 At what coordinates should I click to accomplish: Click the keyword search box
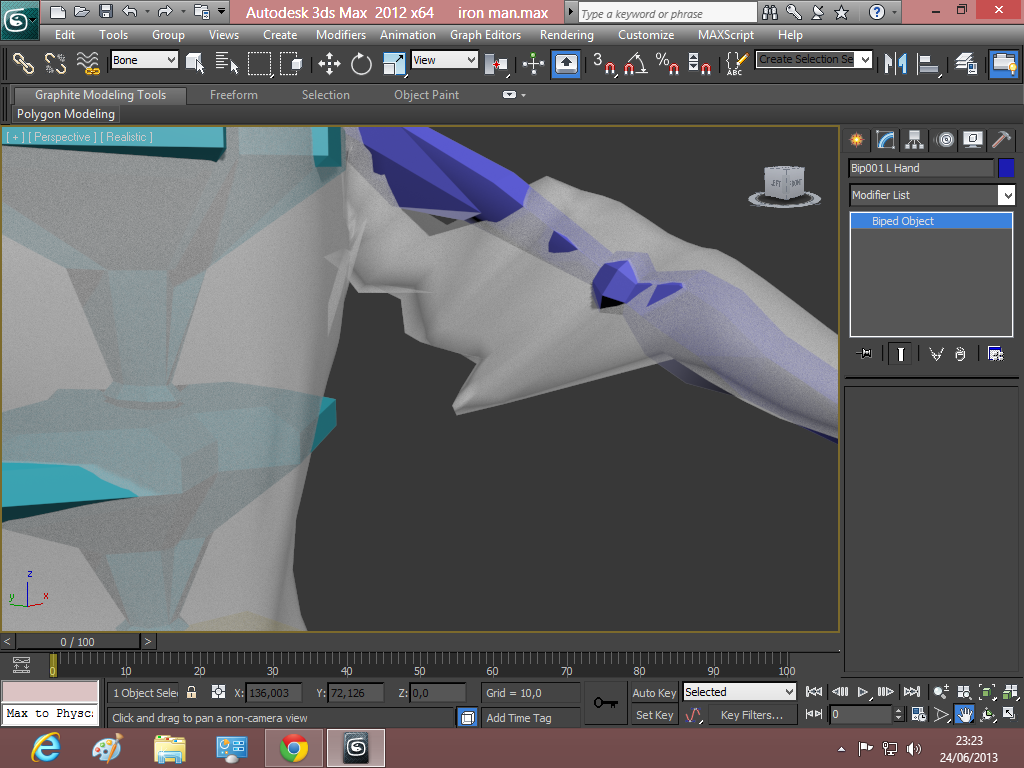(x=667, y=13)
